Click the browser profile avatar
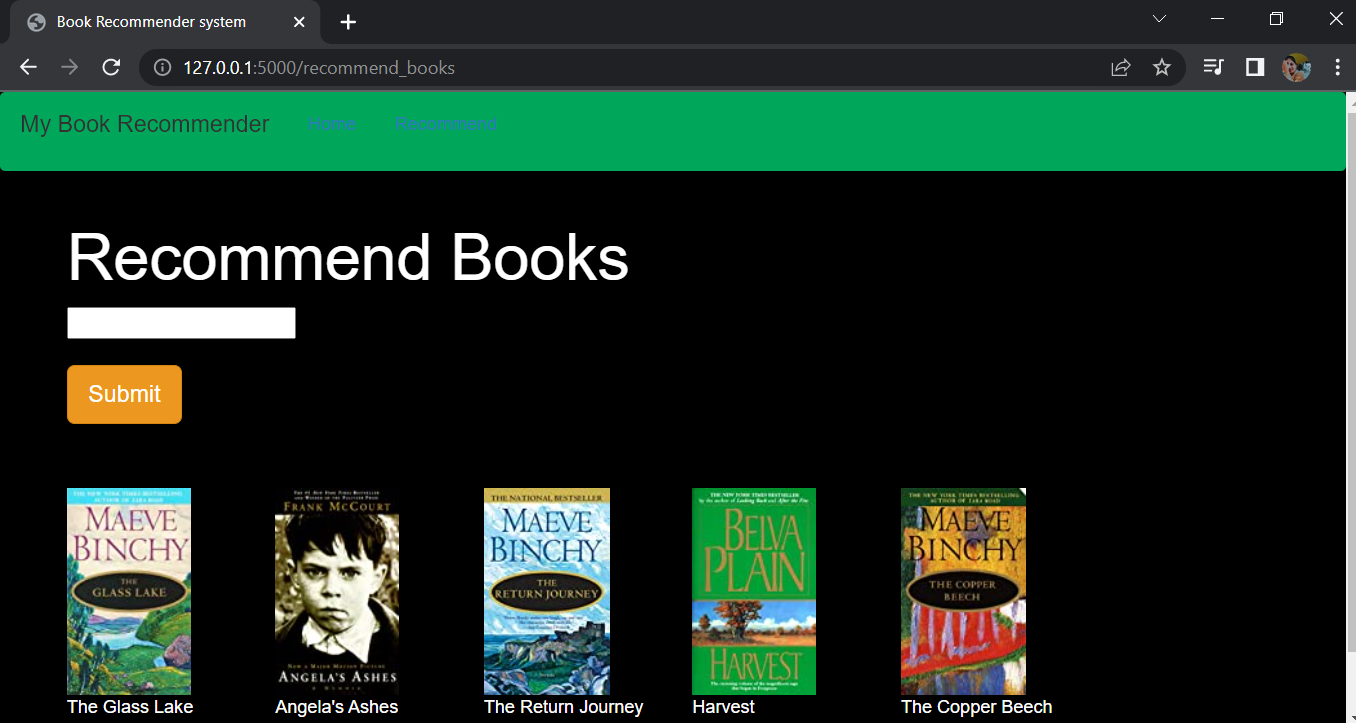This screenshot has width=1356, height=723. pyautogui.click(x=1296, y=67)
